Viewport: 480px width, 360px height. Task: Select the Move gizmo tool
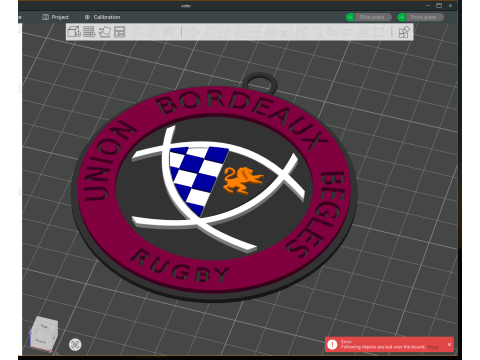click(x=193, y=32)
